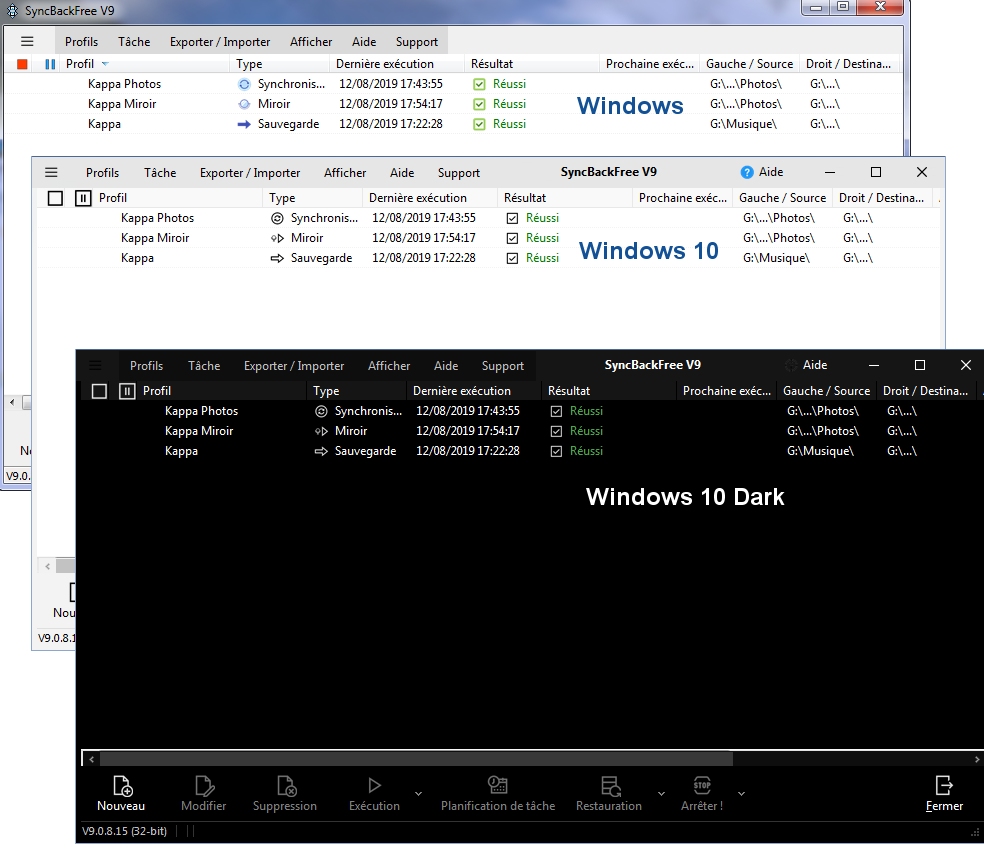
Task: Open Profils menu in dark window
Action: click(146, 366)
